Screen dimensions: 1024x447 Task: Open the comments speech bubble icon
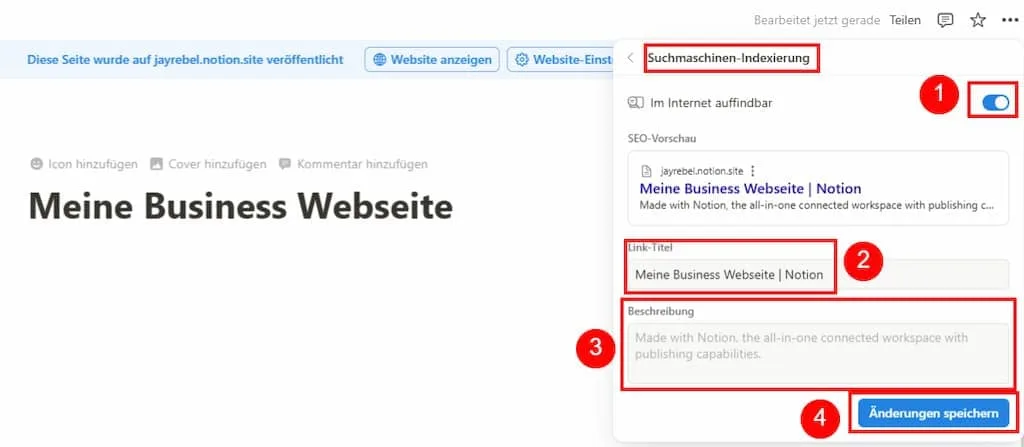[945, 20]
